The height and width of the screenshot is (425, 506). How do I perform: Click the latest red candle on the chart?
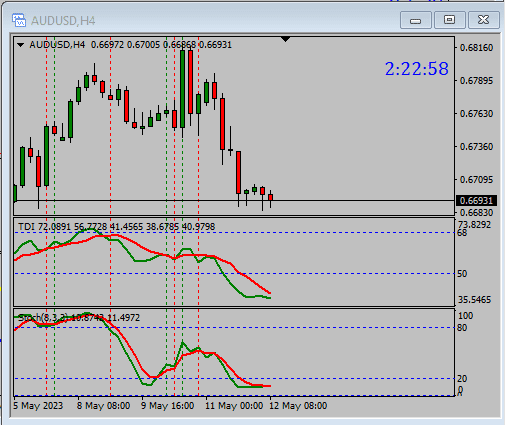click(270, 197)
